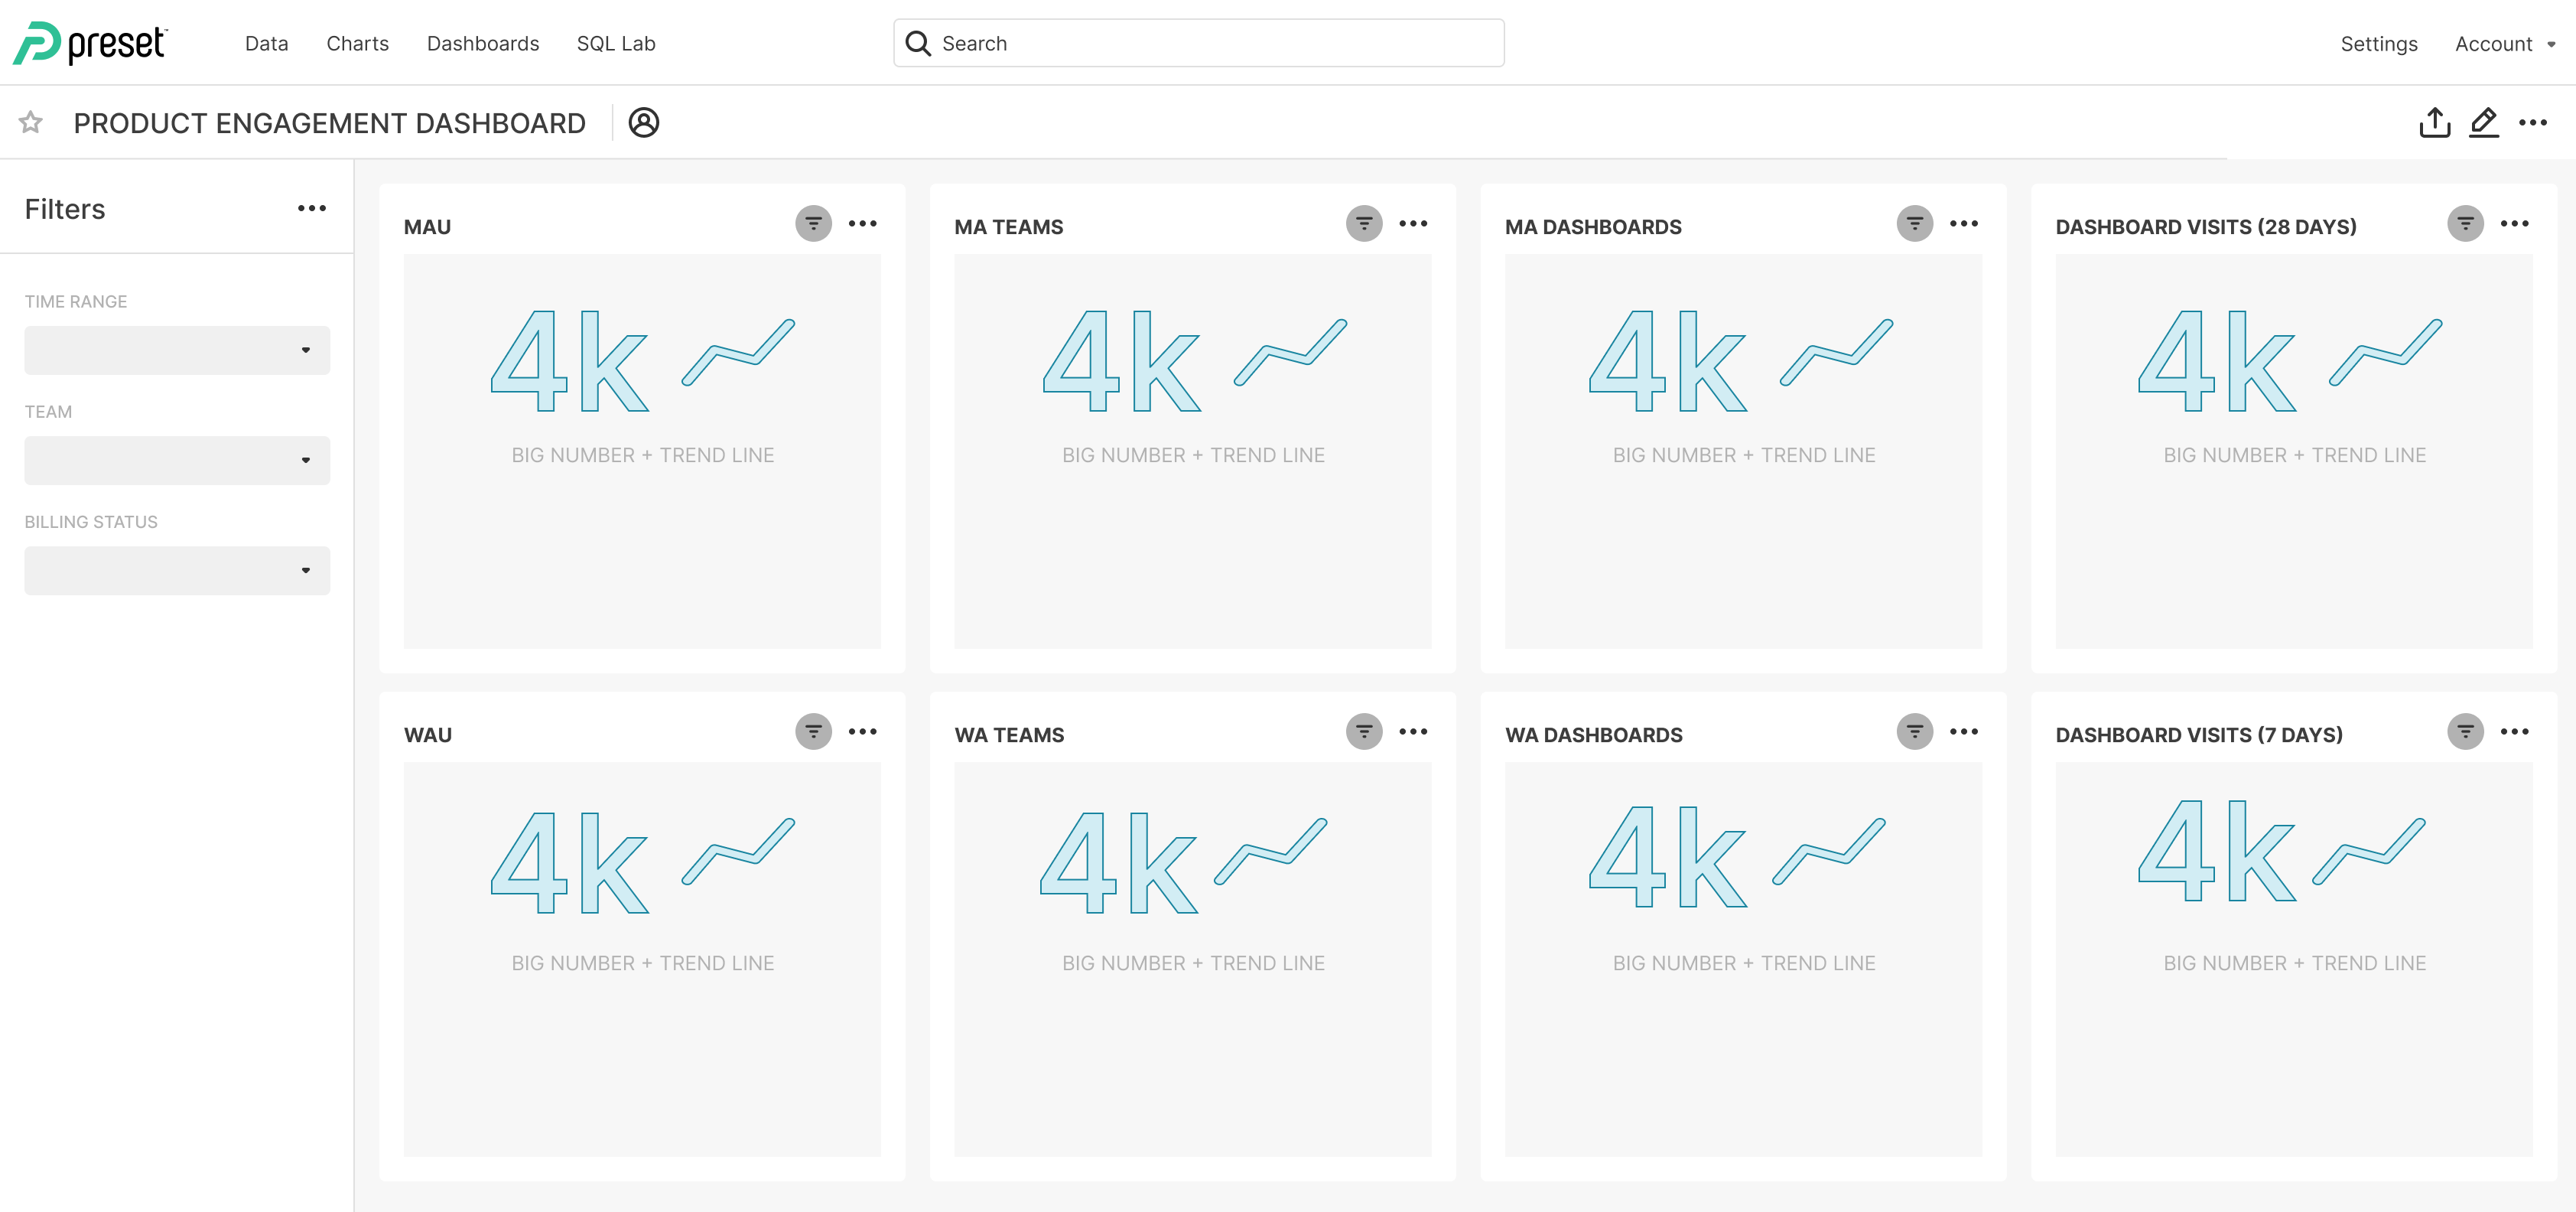Expand the Billing Status filter dropdown

pos(177,570)
